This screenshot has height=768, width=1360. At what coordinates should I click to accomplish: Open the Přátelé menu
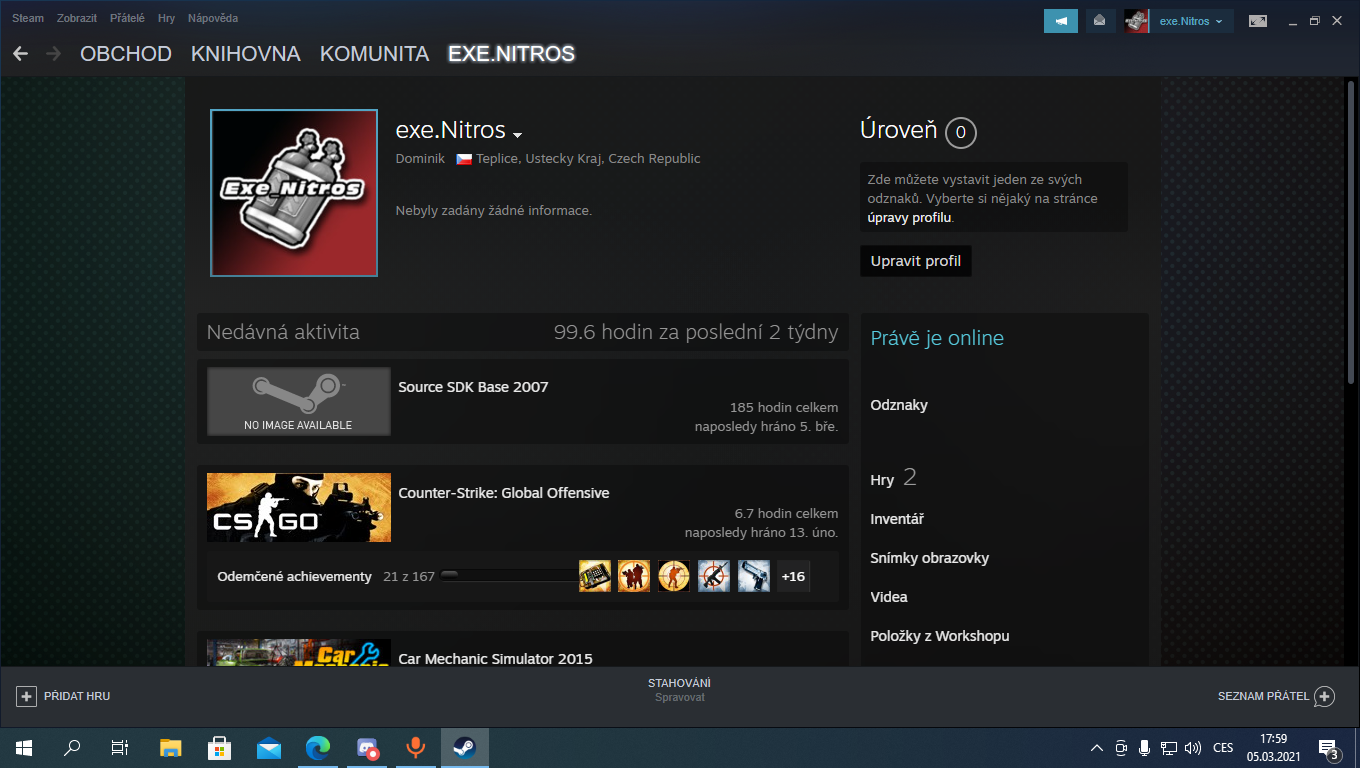[x=127, y=18]
